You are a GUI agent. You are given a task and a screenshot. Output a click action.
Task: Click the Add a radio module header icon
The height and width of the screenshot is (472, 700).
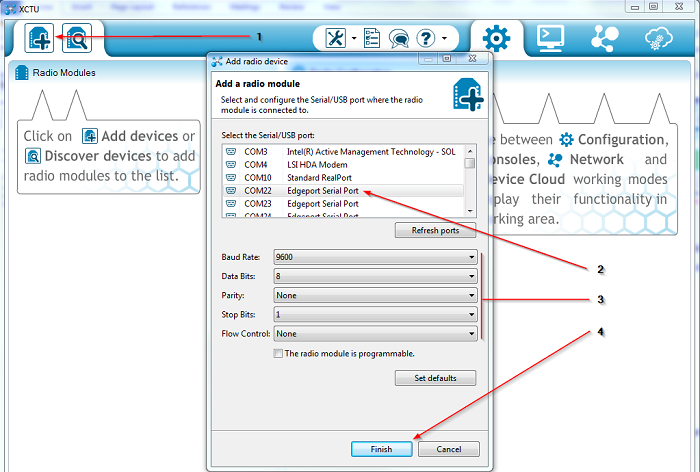[x=468, y=94]
